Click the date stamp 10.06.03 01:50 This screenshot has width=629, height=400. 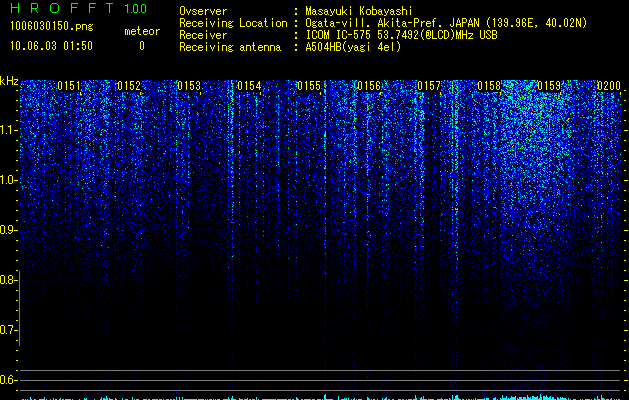[x=51, y=46]
